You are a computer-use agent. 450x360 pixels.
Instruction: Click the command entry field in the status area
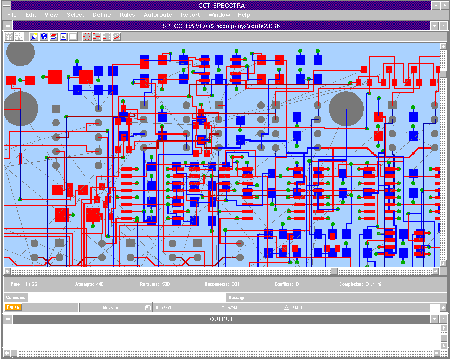[127, 297]
